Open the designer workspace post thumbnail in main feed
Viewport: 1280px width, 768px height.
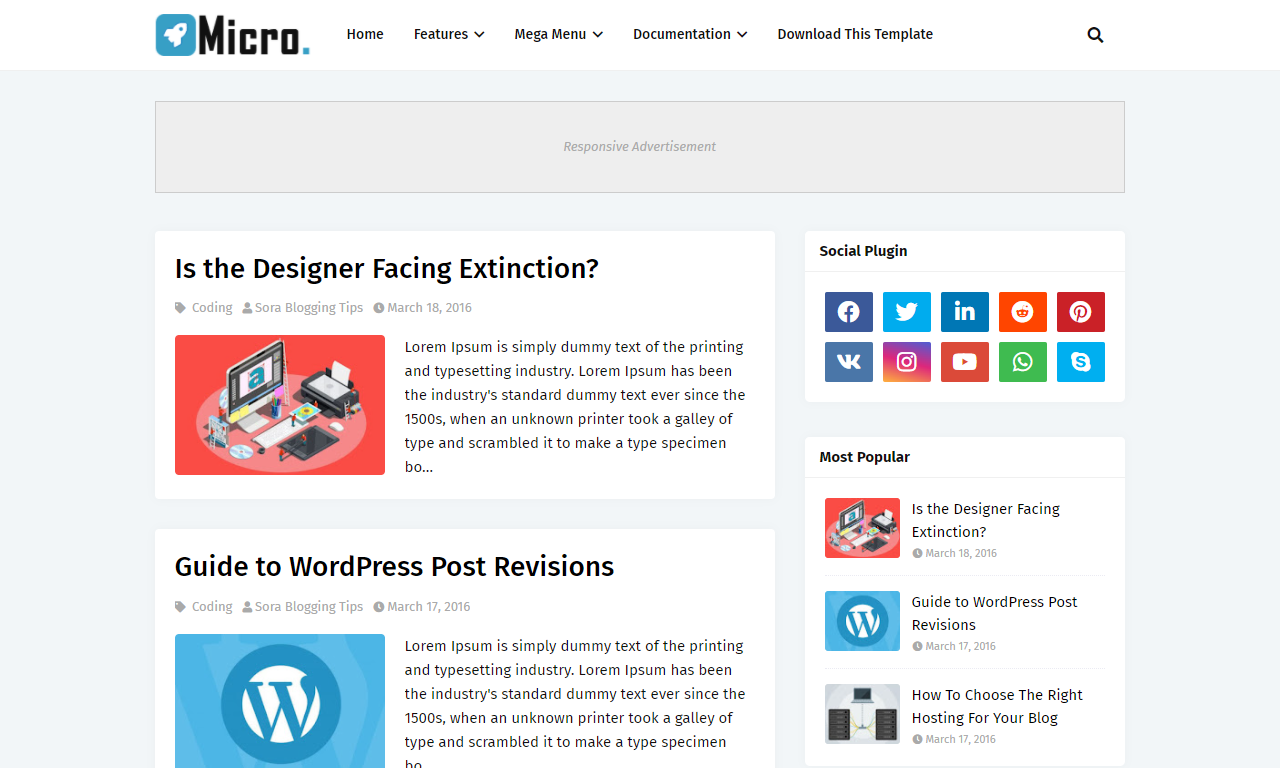point(280,405)
